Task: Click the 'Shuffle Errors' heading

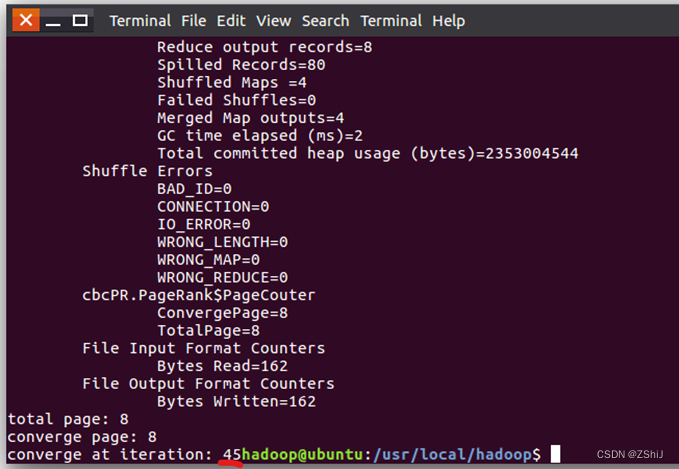Action: pos(148,171)
